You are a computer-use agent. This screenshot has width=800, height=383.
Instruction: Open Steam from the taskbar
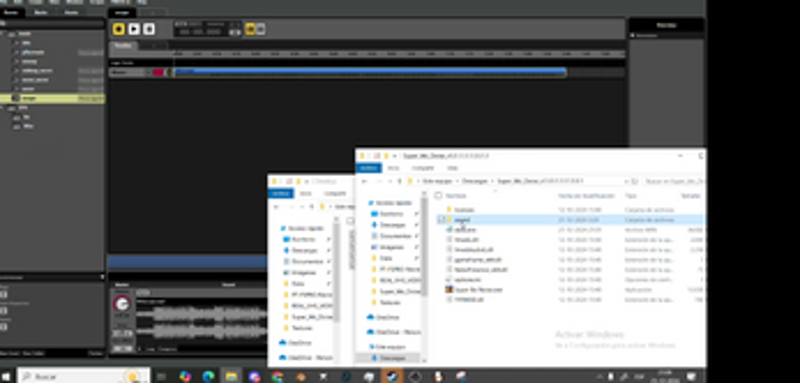(x=392, y=376)
